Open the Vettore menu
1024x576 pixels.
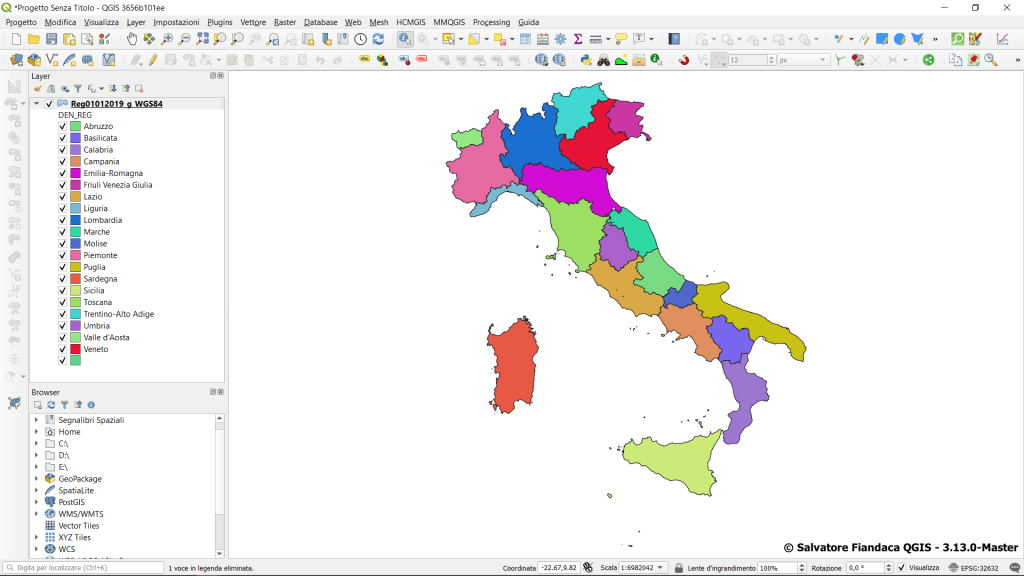coord(253,22)
